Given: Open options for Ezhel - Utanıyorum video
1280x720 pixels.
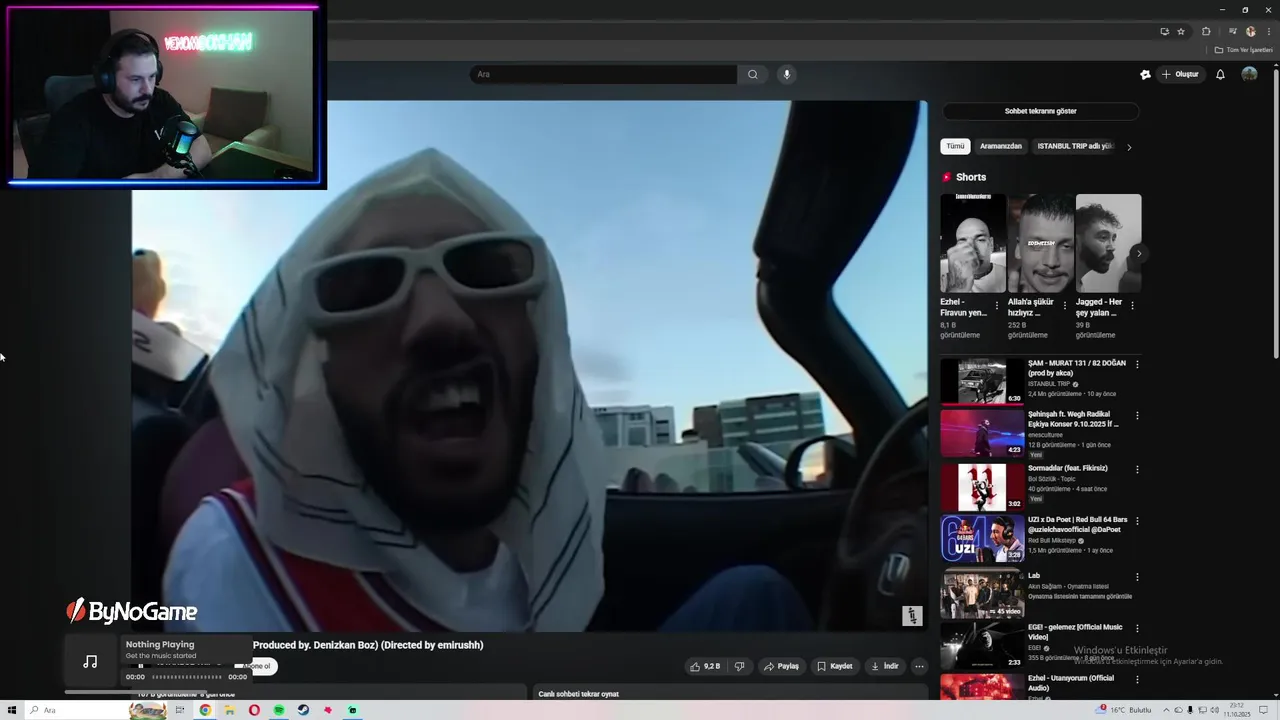Looking at the screenshot, I should [x=1137, y=681].
